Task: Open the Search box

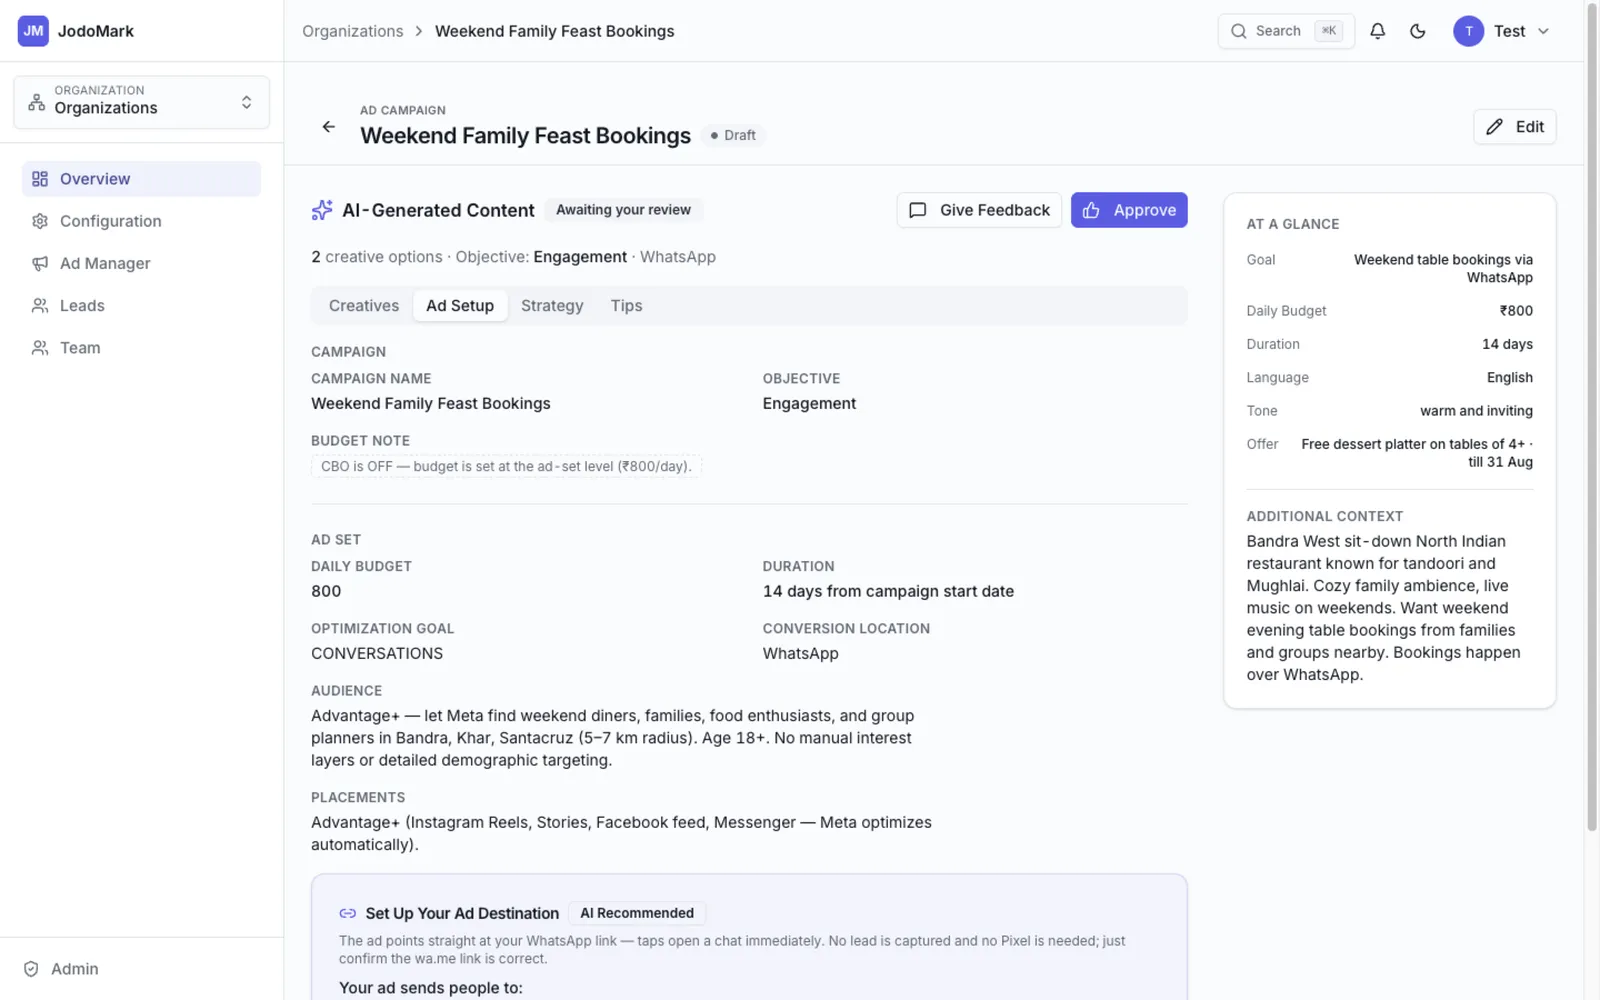Action: (x=1286, y=31)
